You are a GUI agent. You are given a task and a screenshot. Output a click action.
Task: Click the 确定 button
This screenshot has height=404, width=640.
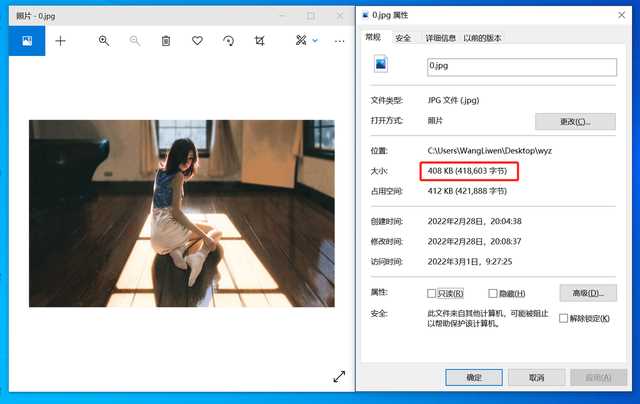(x=474, y=377)
